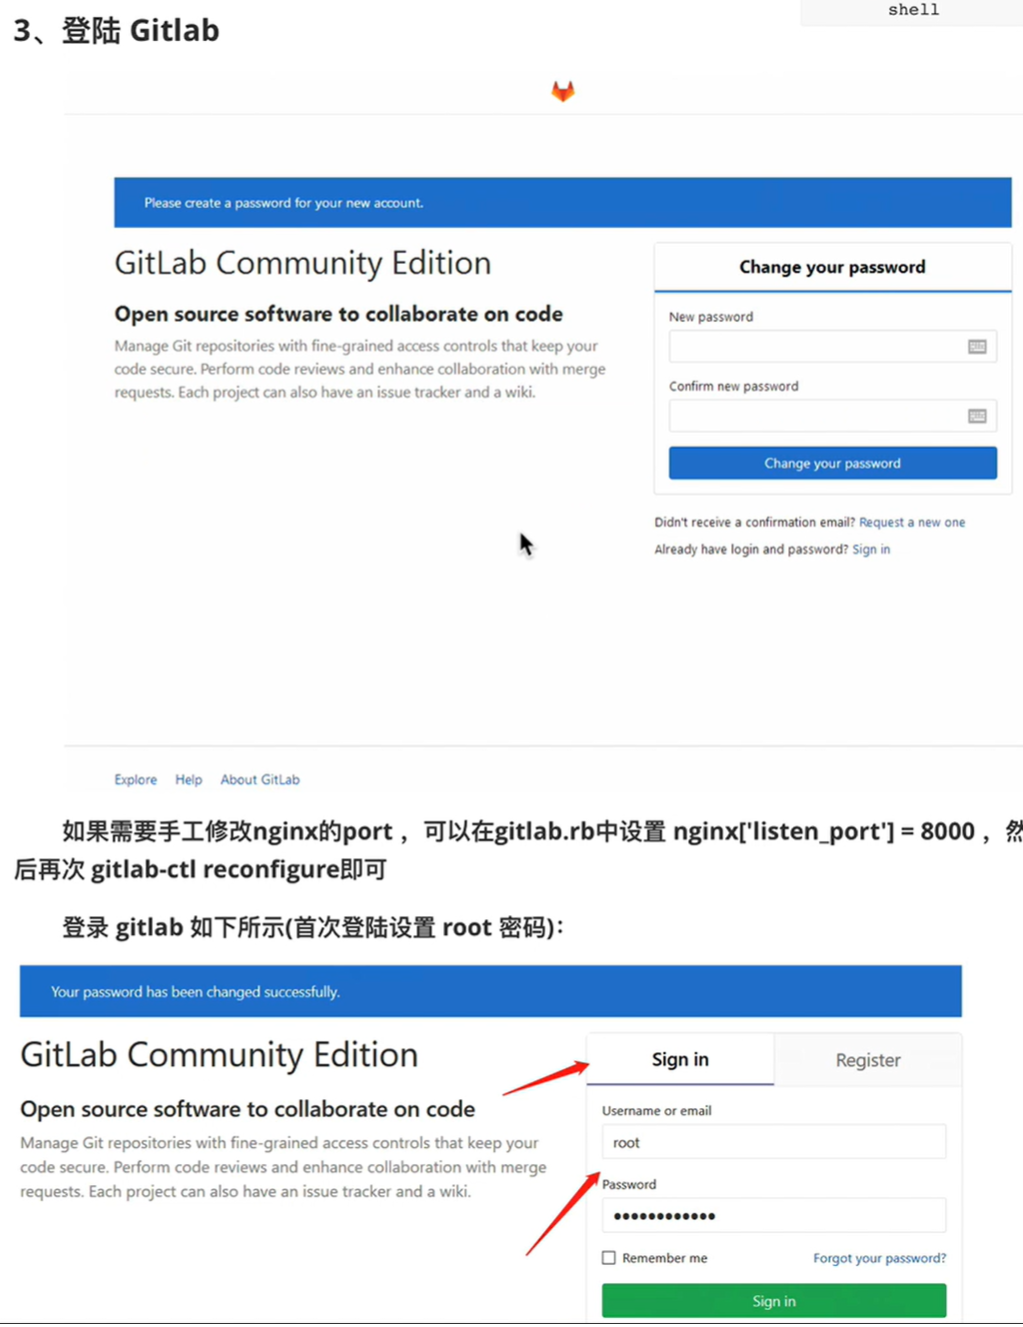Viewport: 1023px width, 1327px height.
Task: Click the GitLab fox logo
Action: [x=563, y=91]
